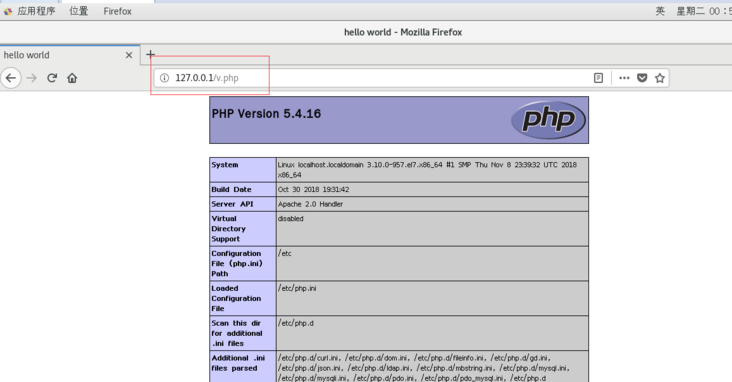This screenshot has width=732, height=382.
Task: Save page to Pocket icon
Action: tap(642, 78)
